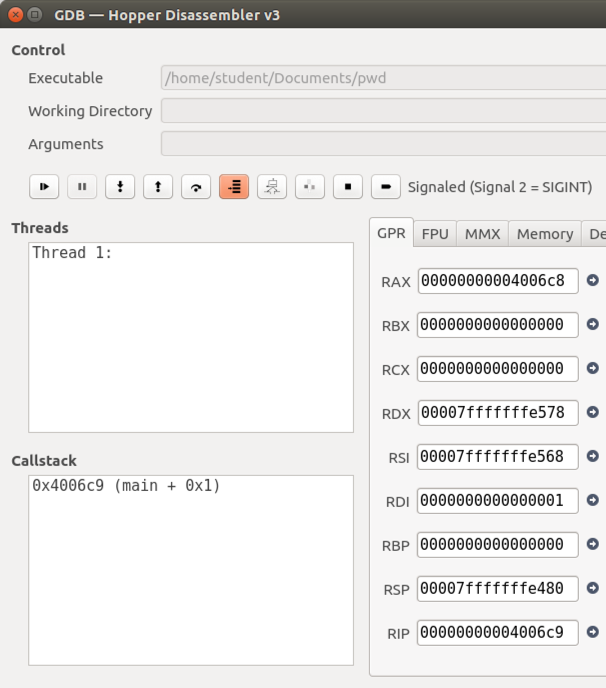The image size is (606, 688).
Task: Click the arrow icon next to RSP
Action: pos(592,588)
